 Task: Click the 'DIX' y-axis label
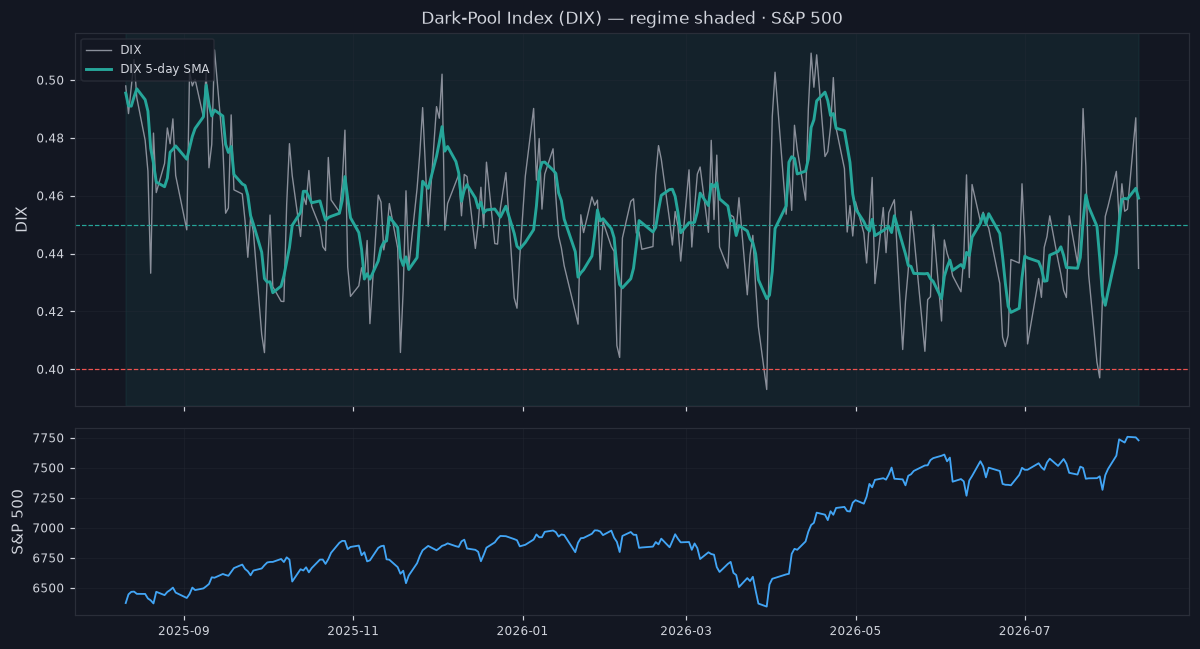coord(21,220)
